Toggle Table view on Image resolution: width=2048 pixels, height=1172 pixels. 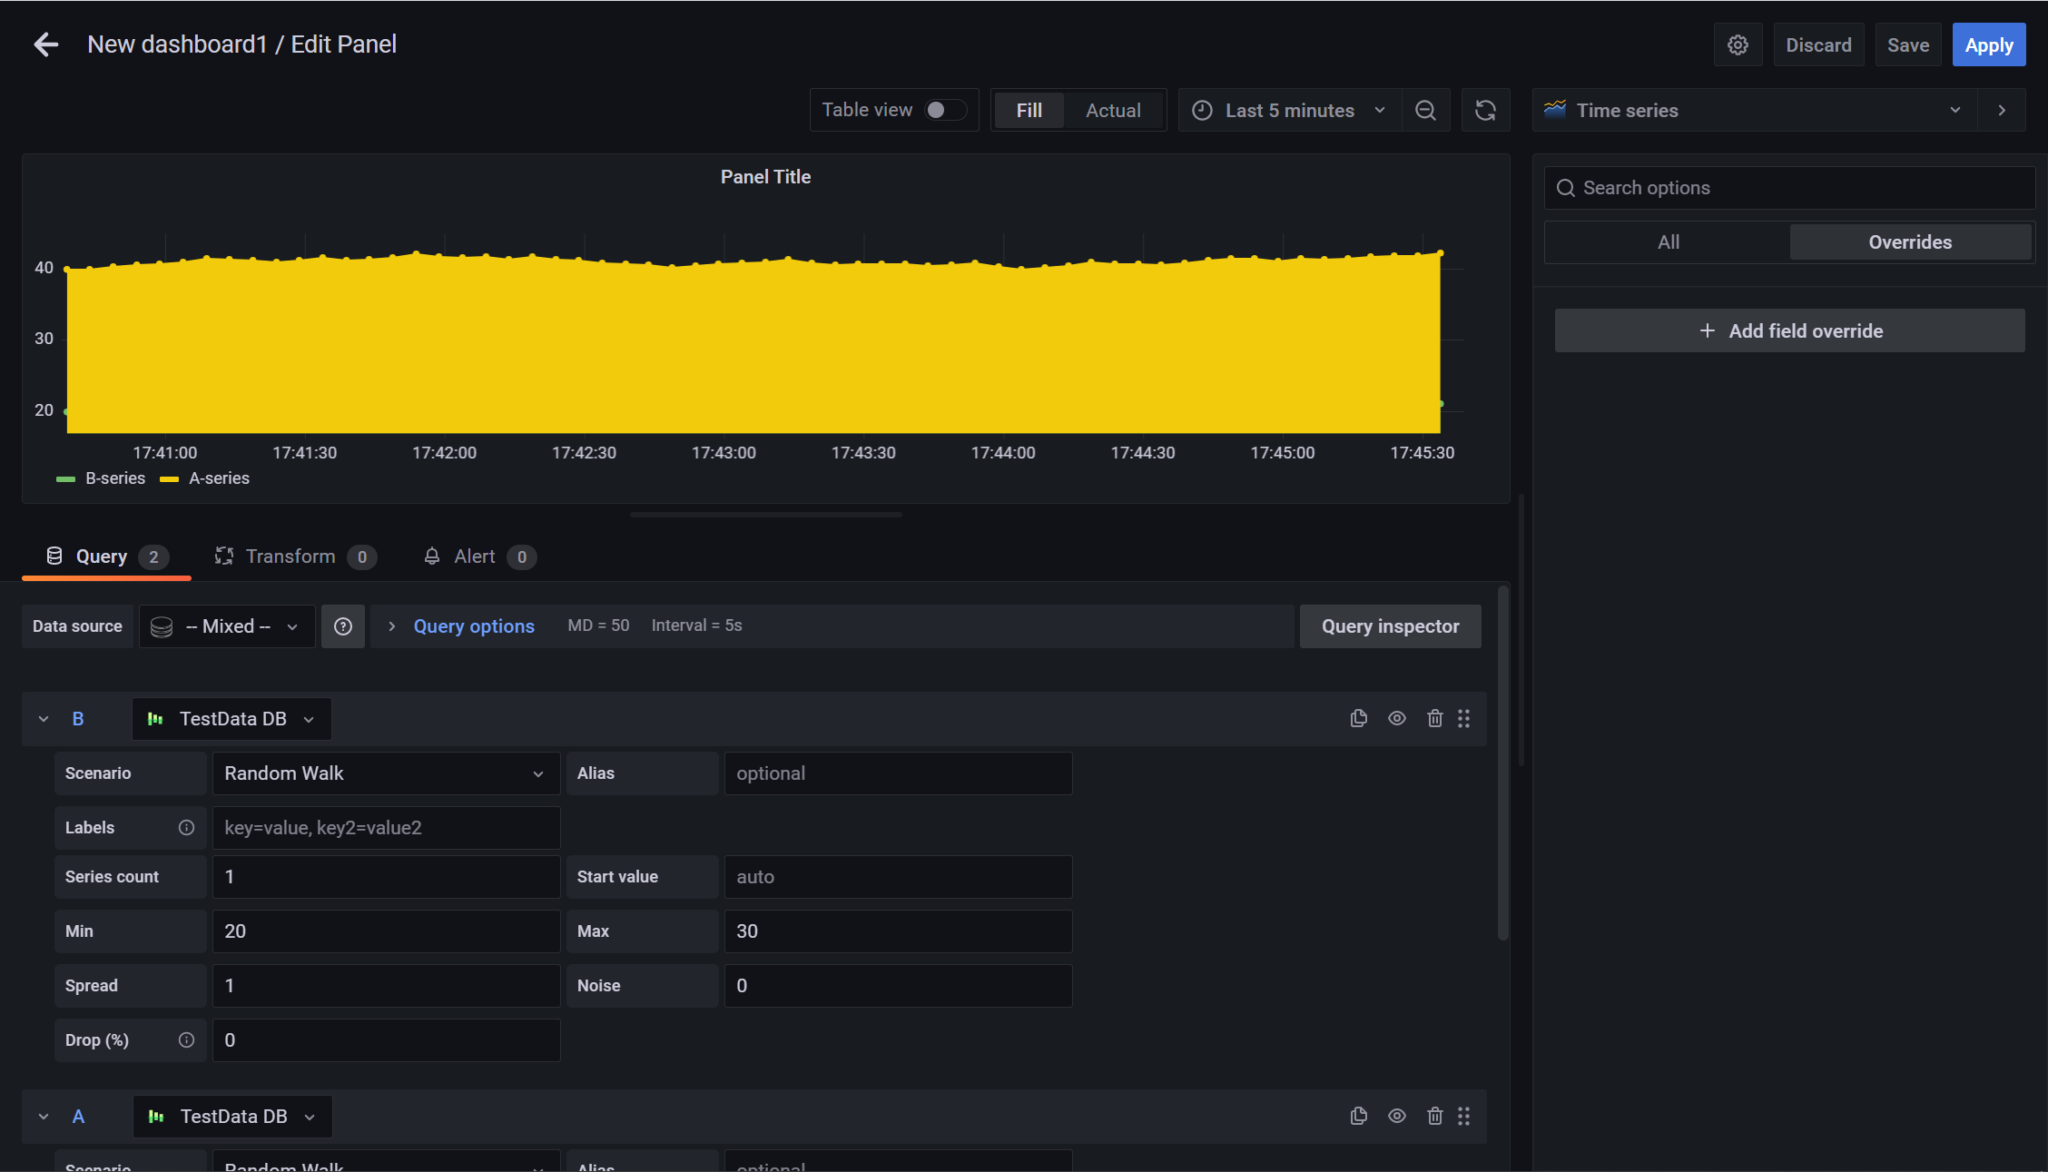[944, 110]
